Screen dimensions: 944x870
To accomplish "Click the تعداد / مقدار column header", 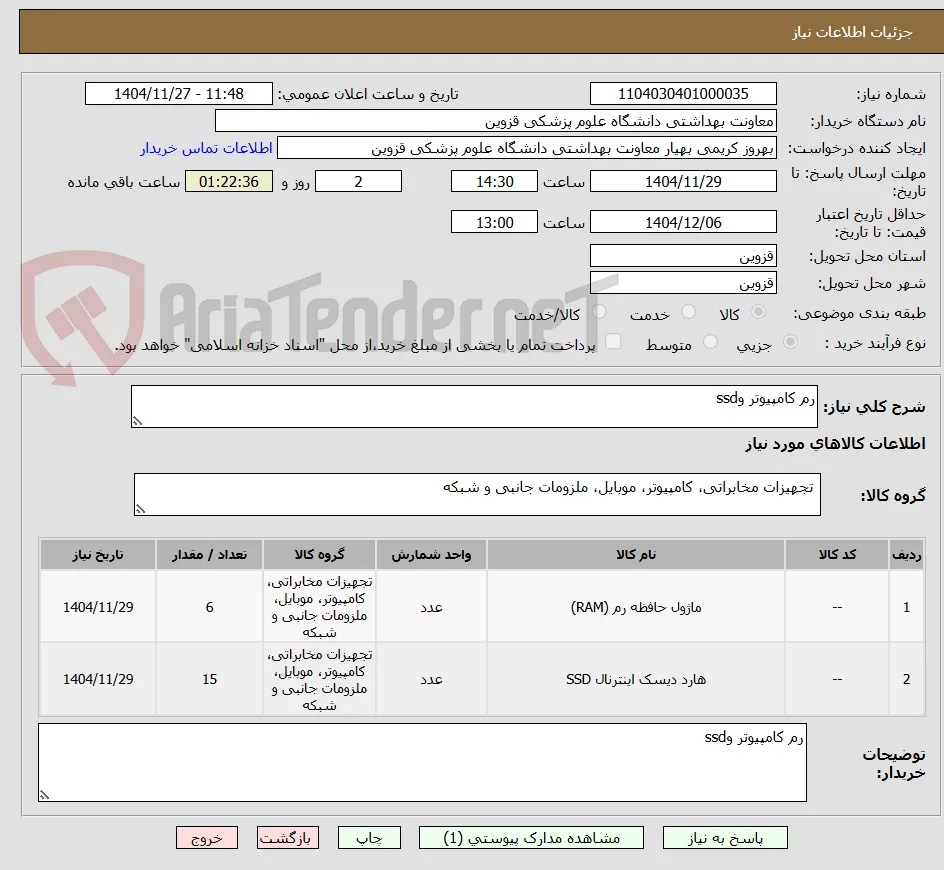I will 210,555.
